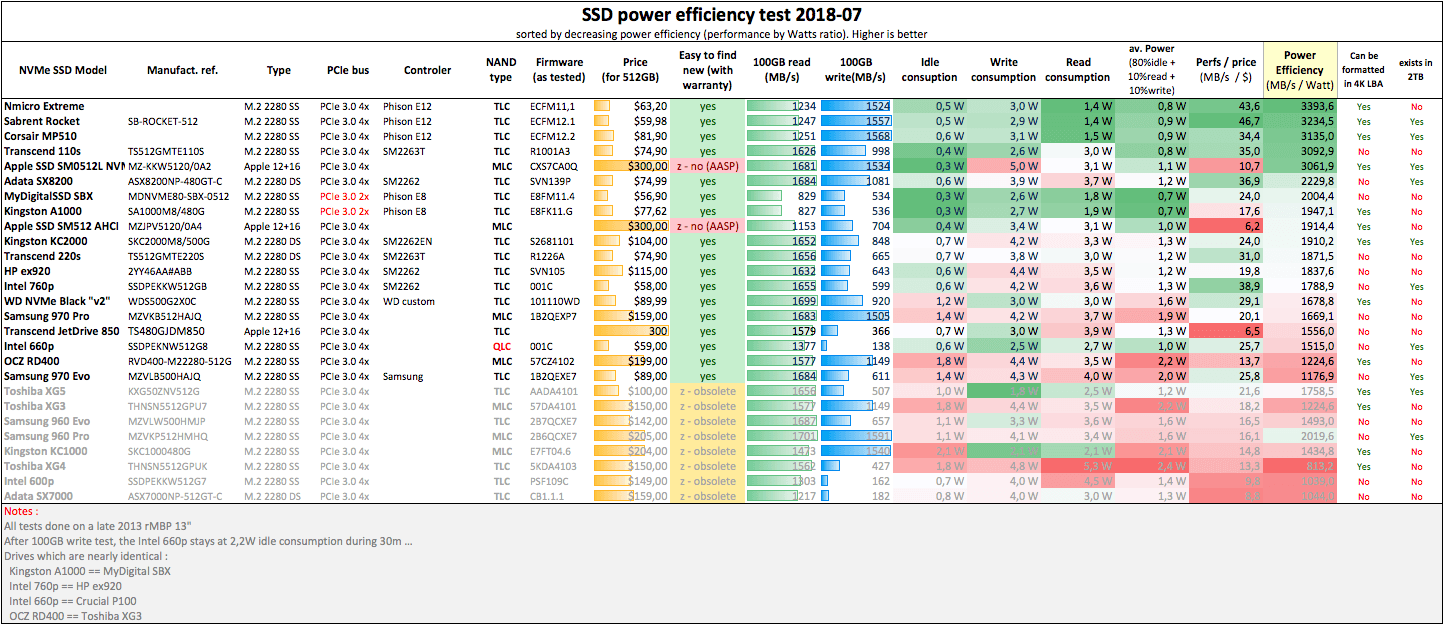Select the greyed "Adata SX7000" model cell
Image resolution: width=1444 pixels, height=624 pixels.
[x=38, y=496]
